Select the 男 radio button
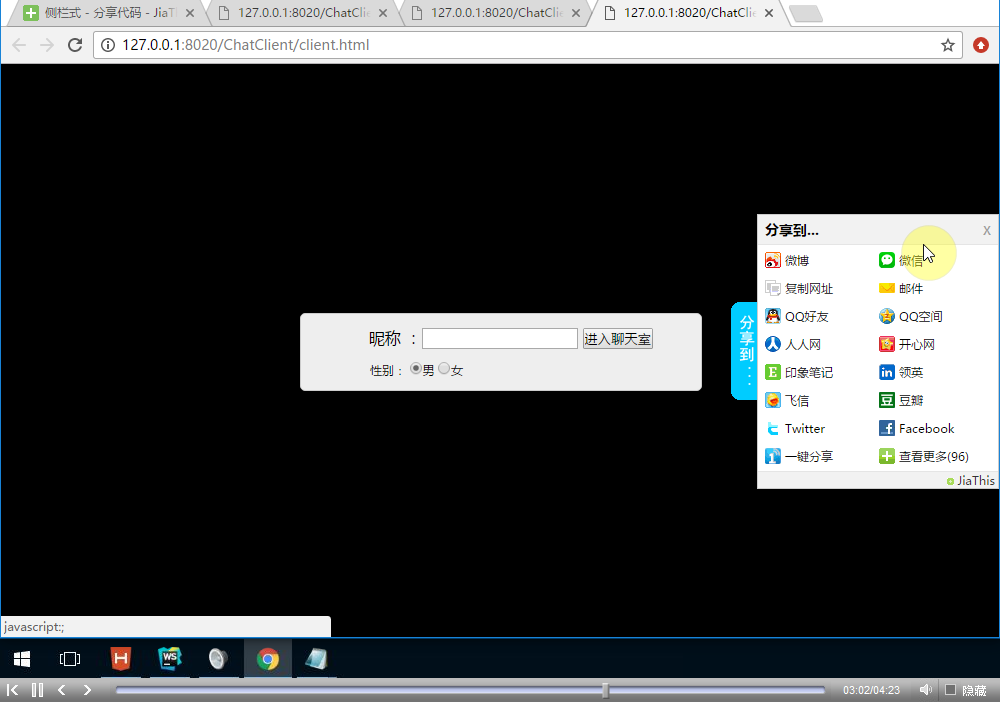 (416, 369)
